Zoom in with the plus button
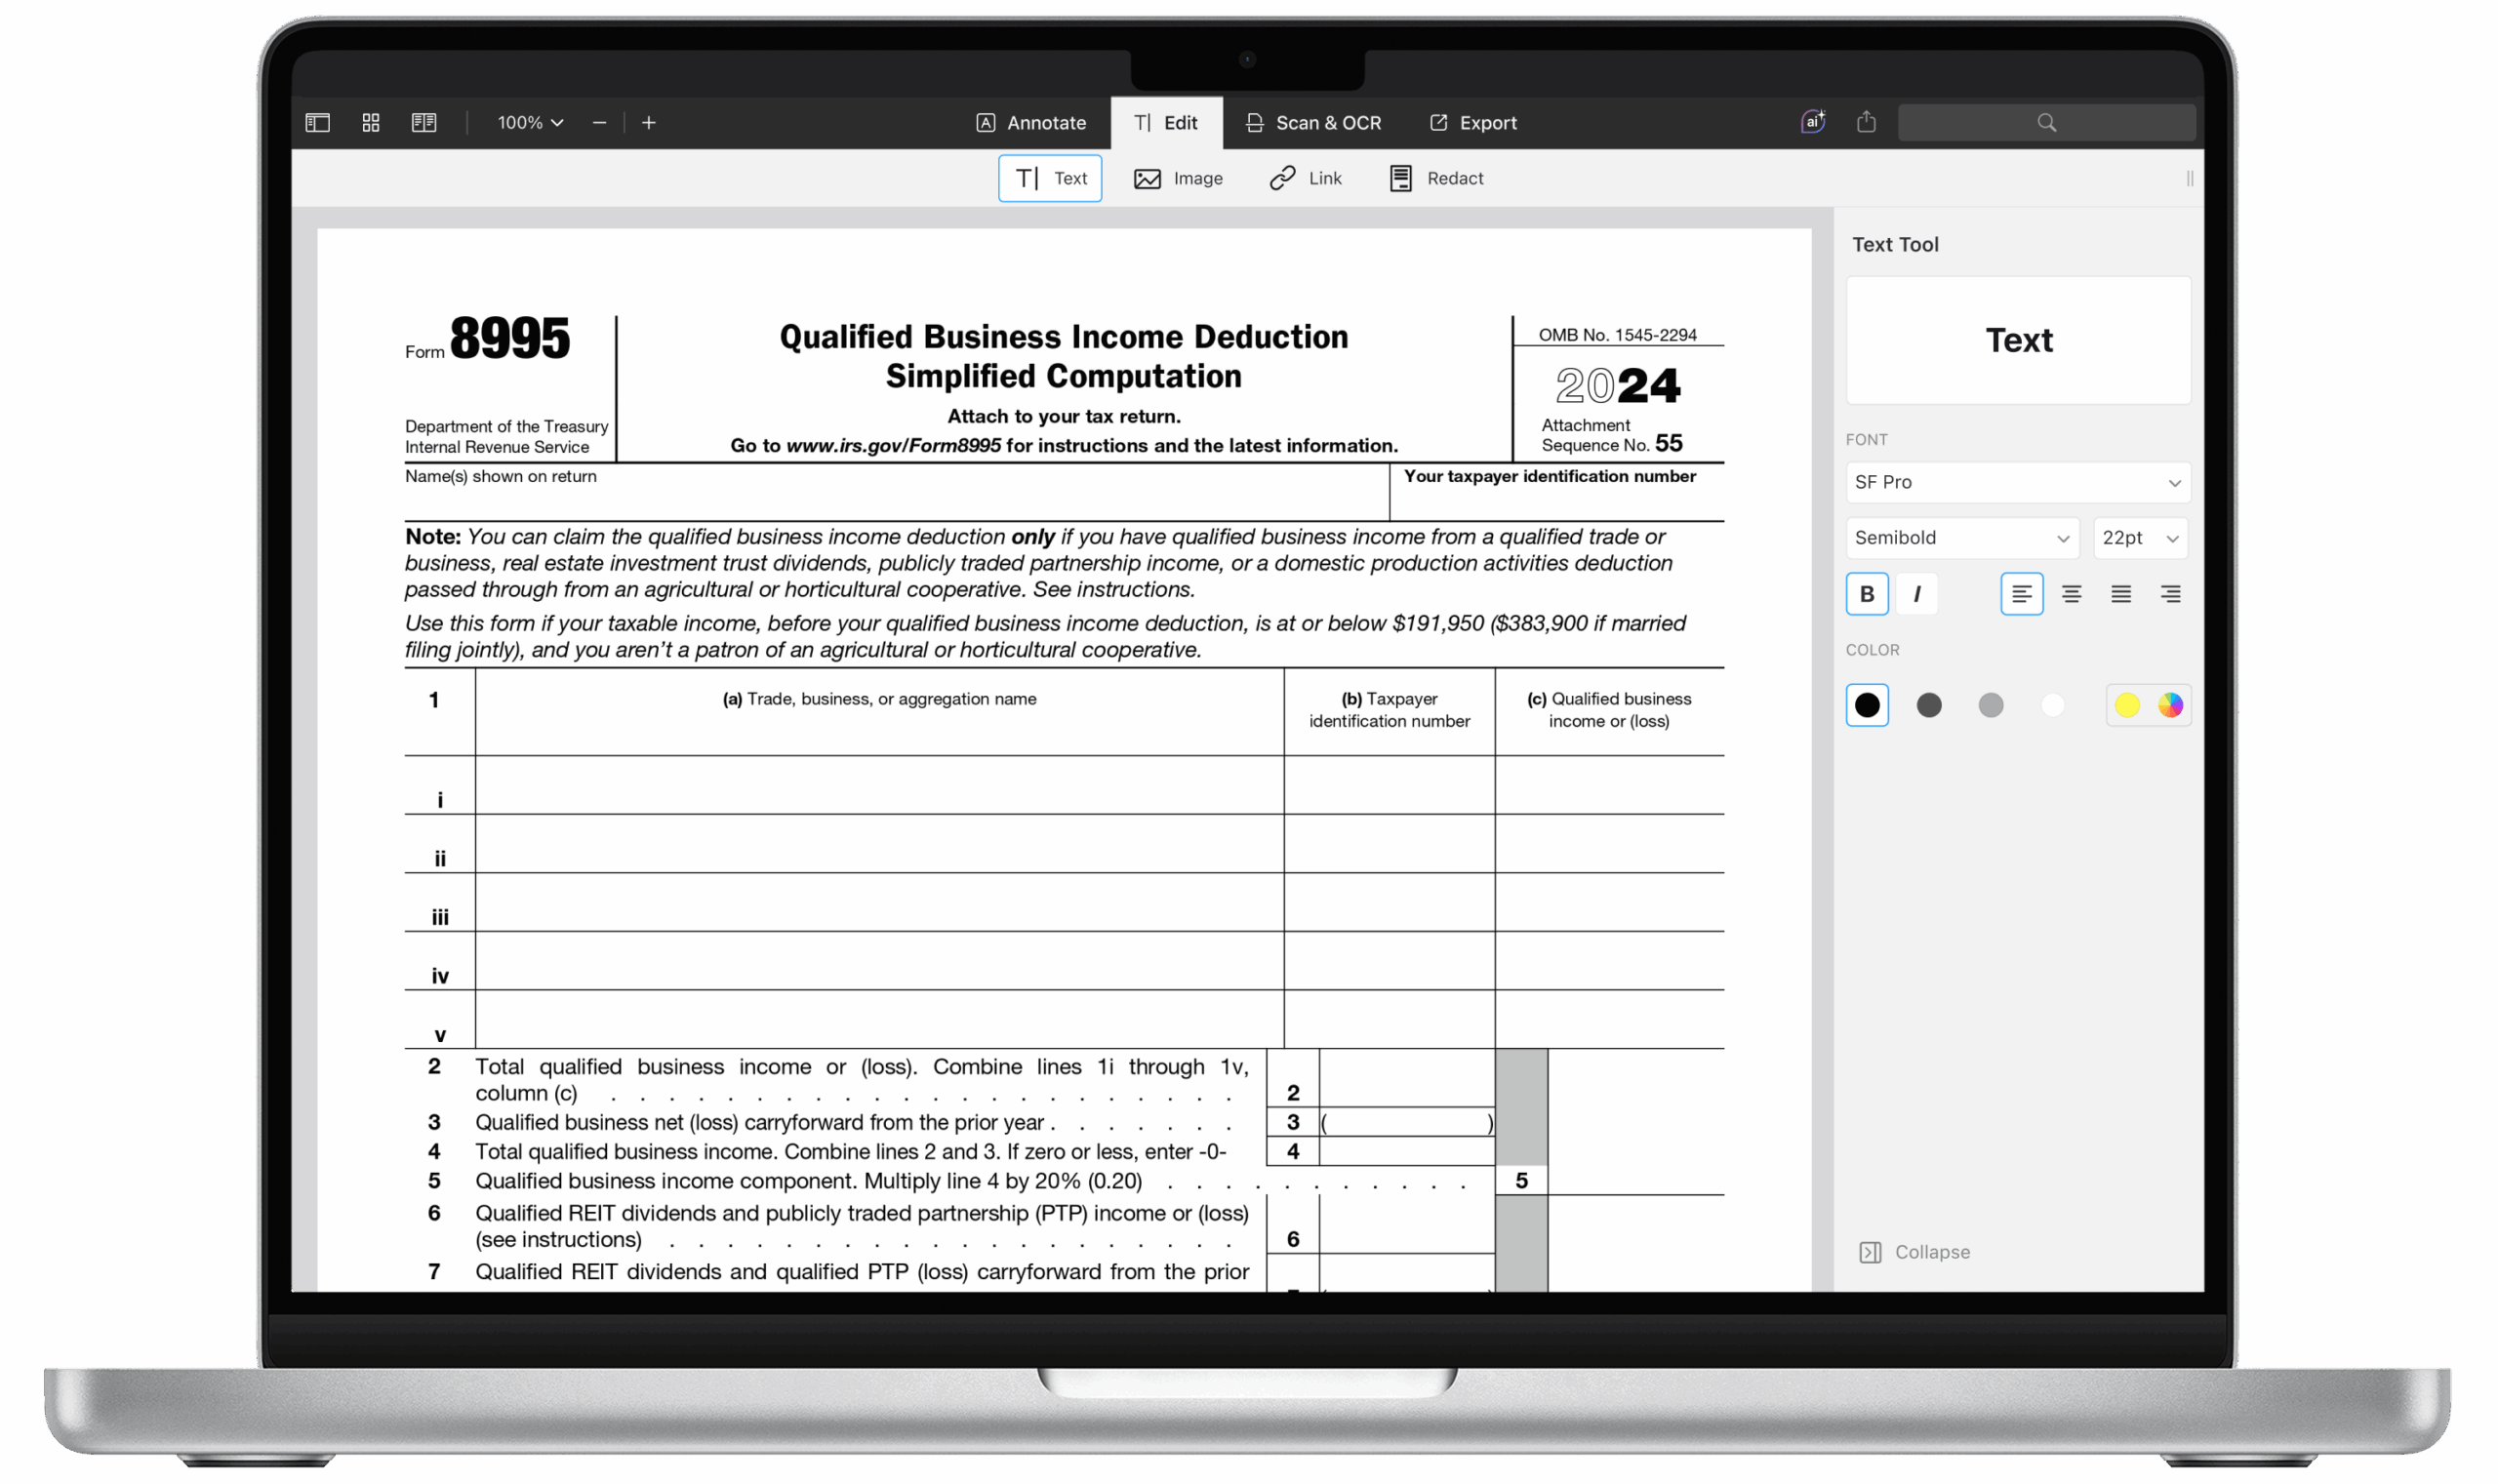 [648, 122]
